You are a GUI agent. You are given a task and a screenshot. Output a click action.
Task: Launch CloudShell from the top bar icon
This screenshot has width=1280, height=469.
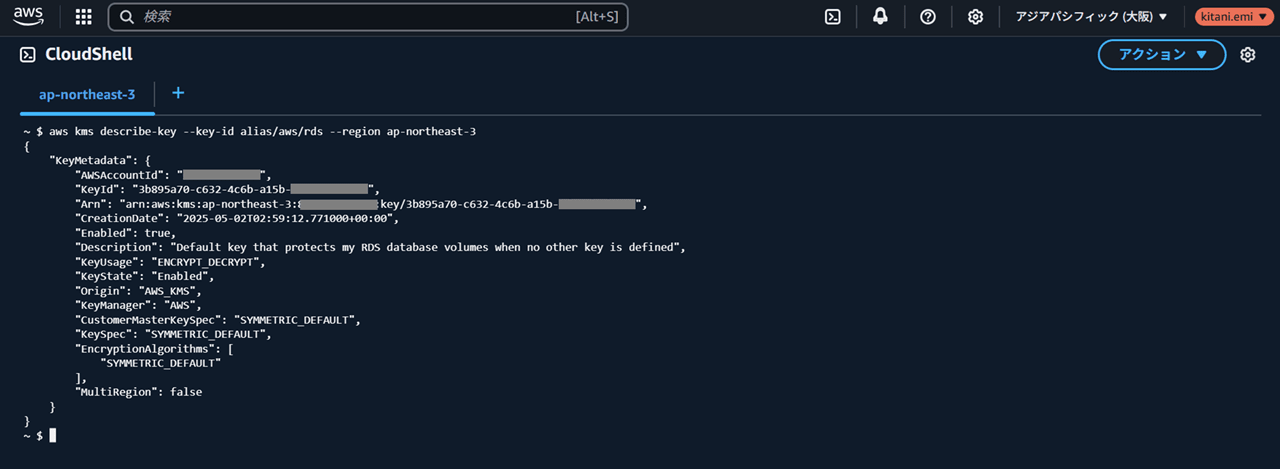coord(832,17)
